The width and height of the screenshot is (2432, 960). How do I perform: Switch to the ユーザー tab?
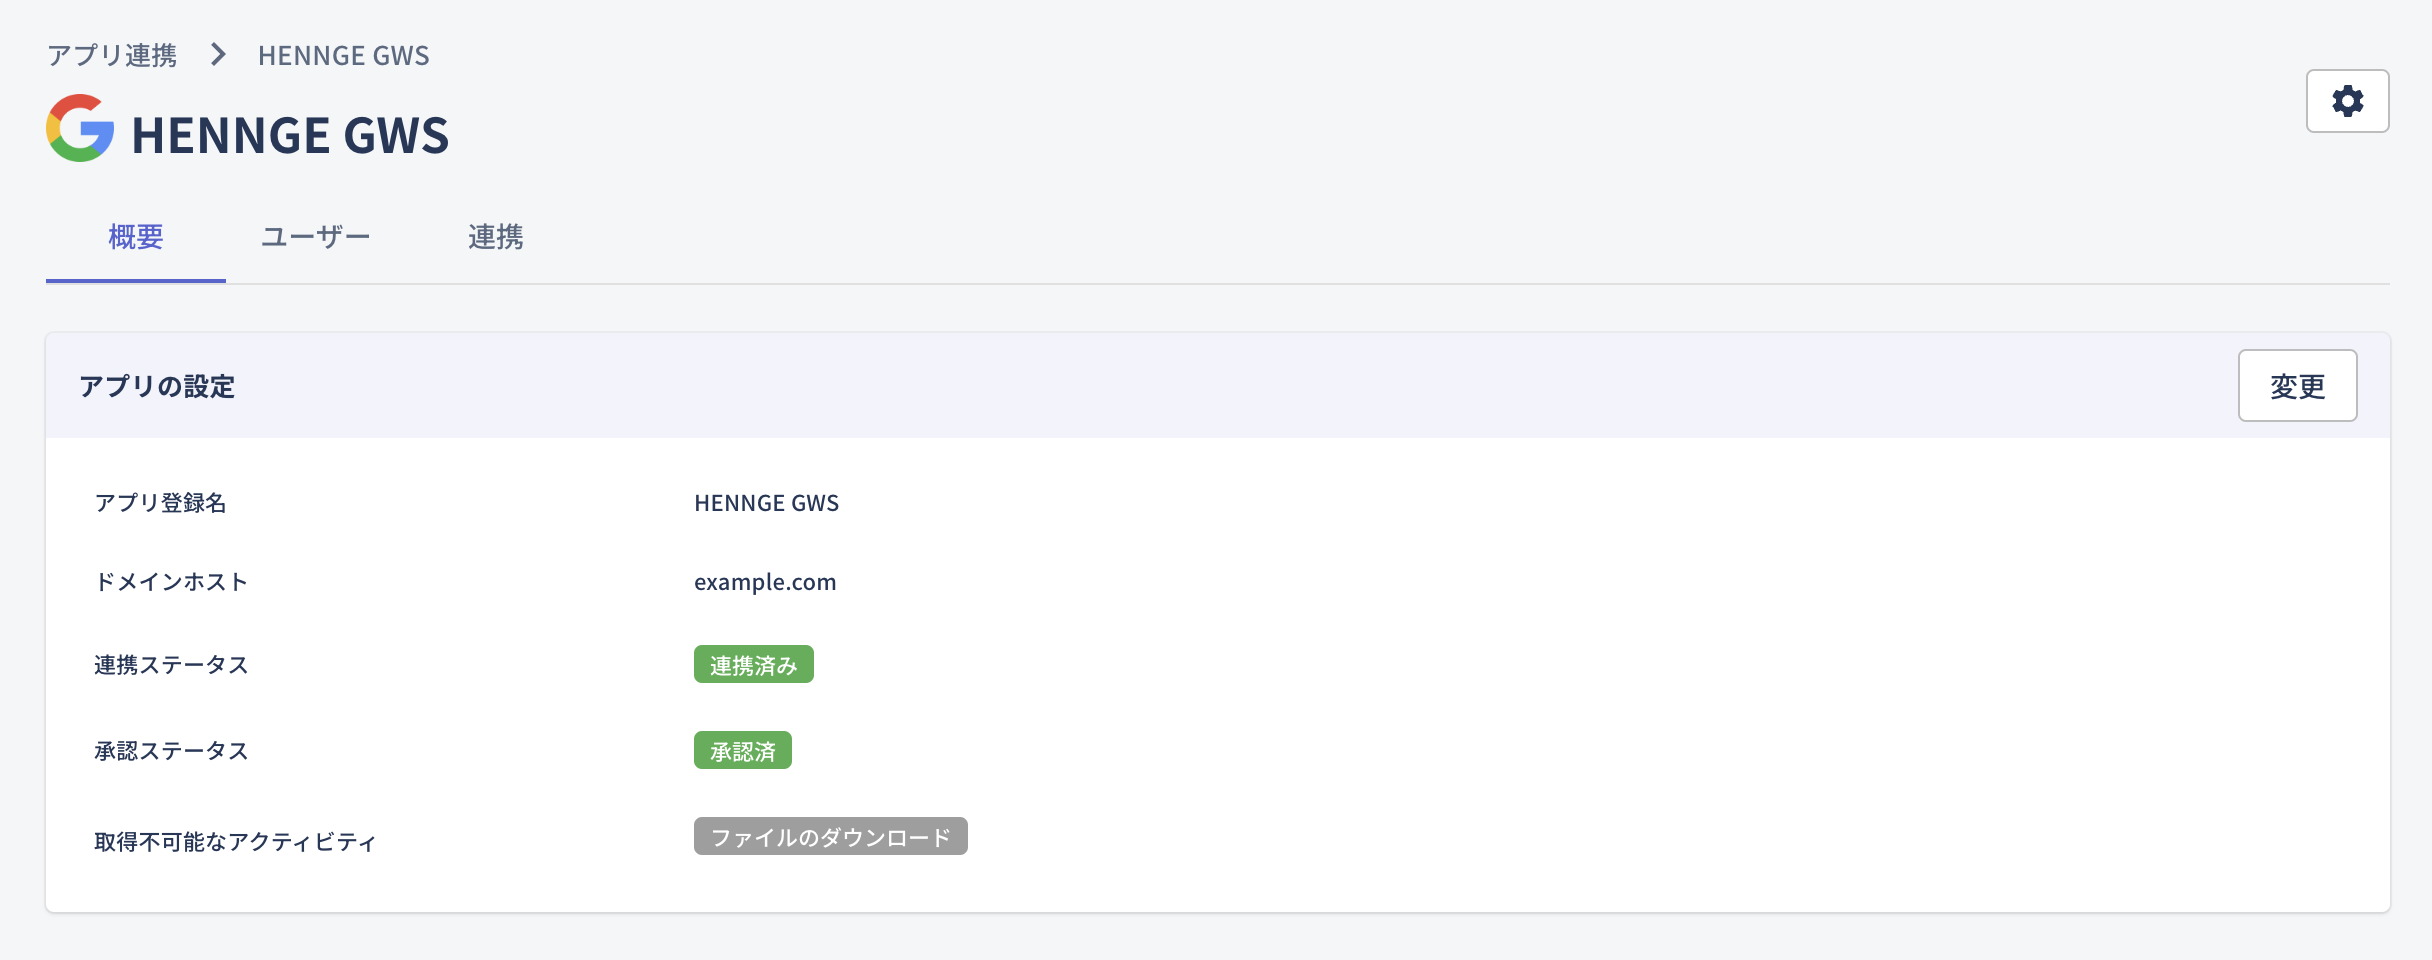(x=316, y=237)
